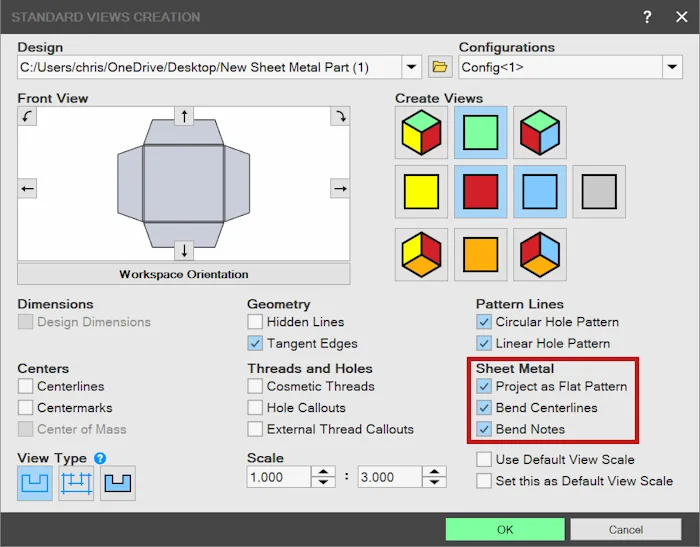Rotate front view counterclockwise arrow
Screen dimensions: 700x547
(x=27, y=117)
